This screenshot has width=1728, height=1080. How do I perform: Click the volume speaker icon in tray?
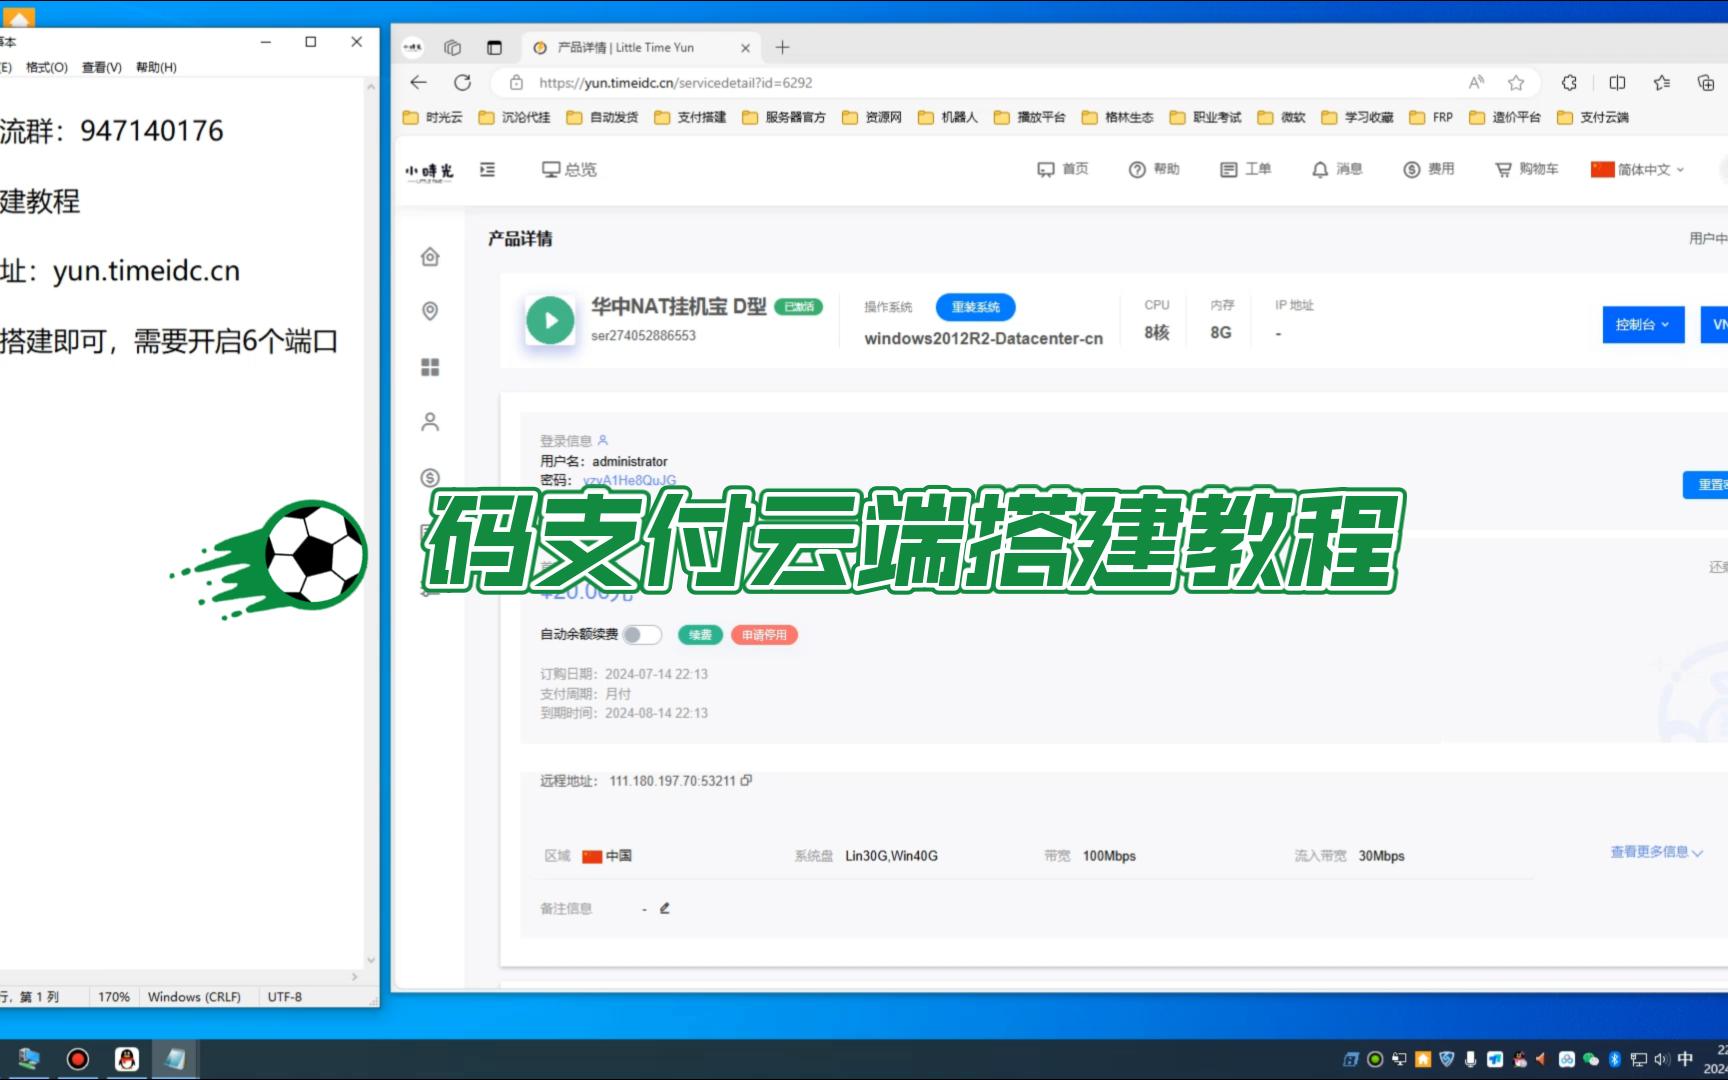pos(1661,1059)
